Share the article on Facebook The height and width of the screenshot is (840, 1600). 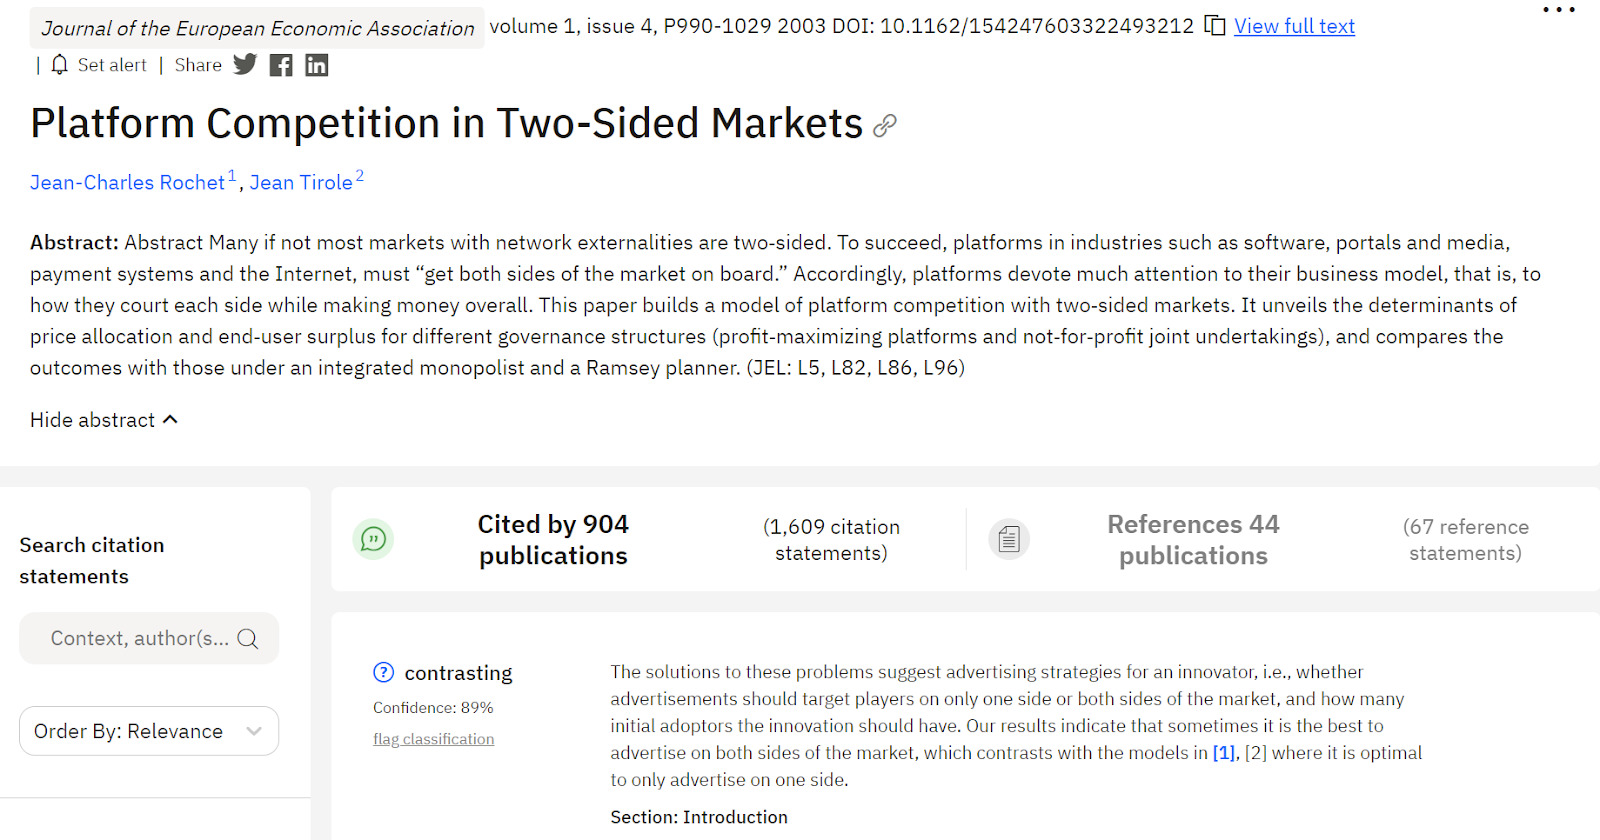pyautogui.click(x=280, y=64)
